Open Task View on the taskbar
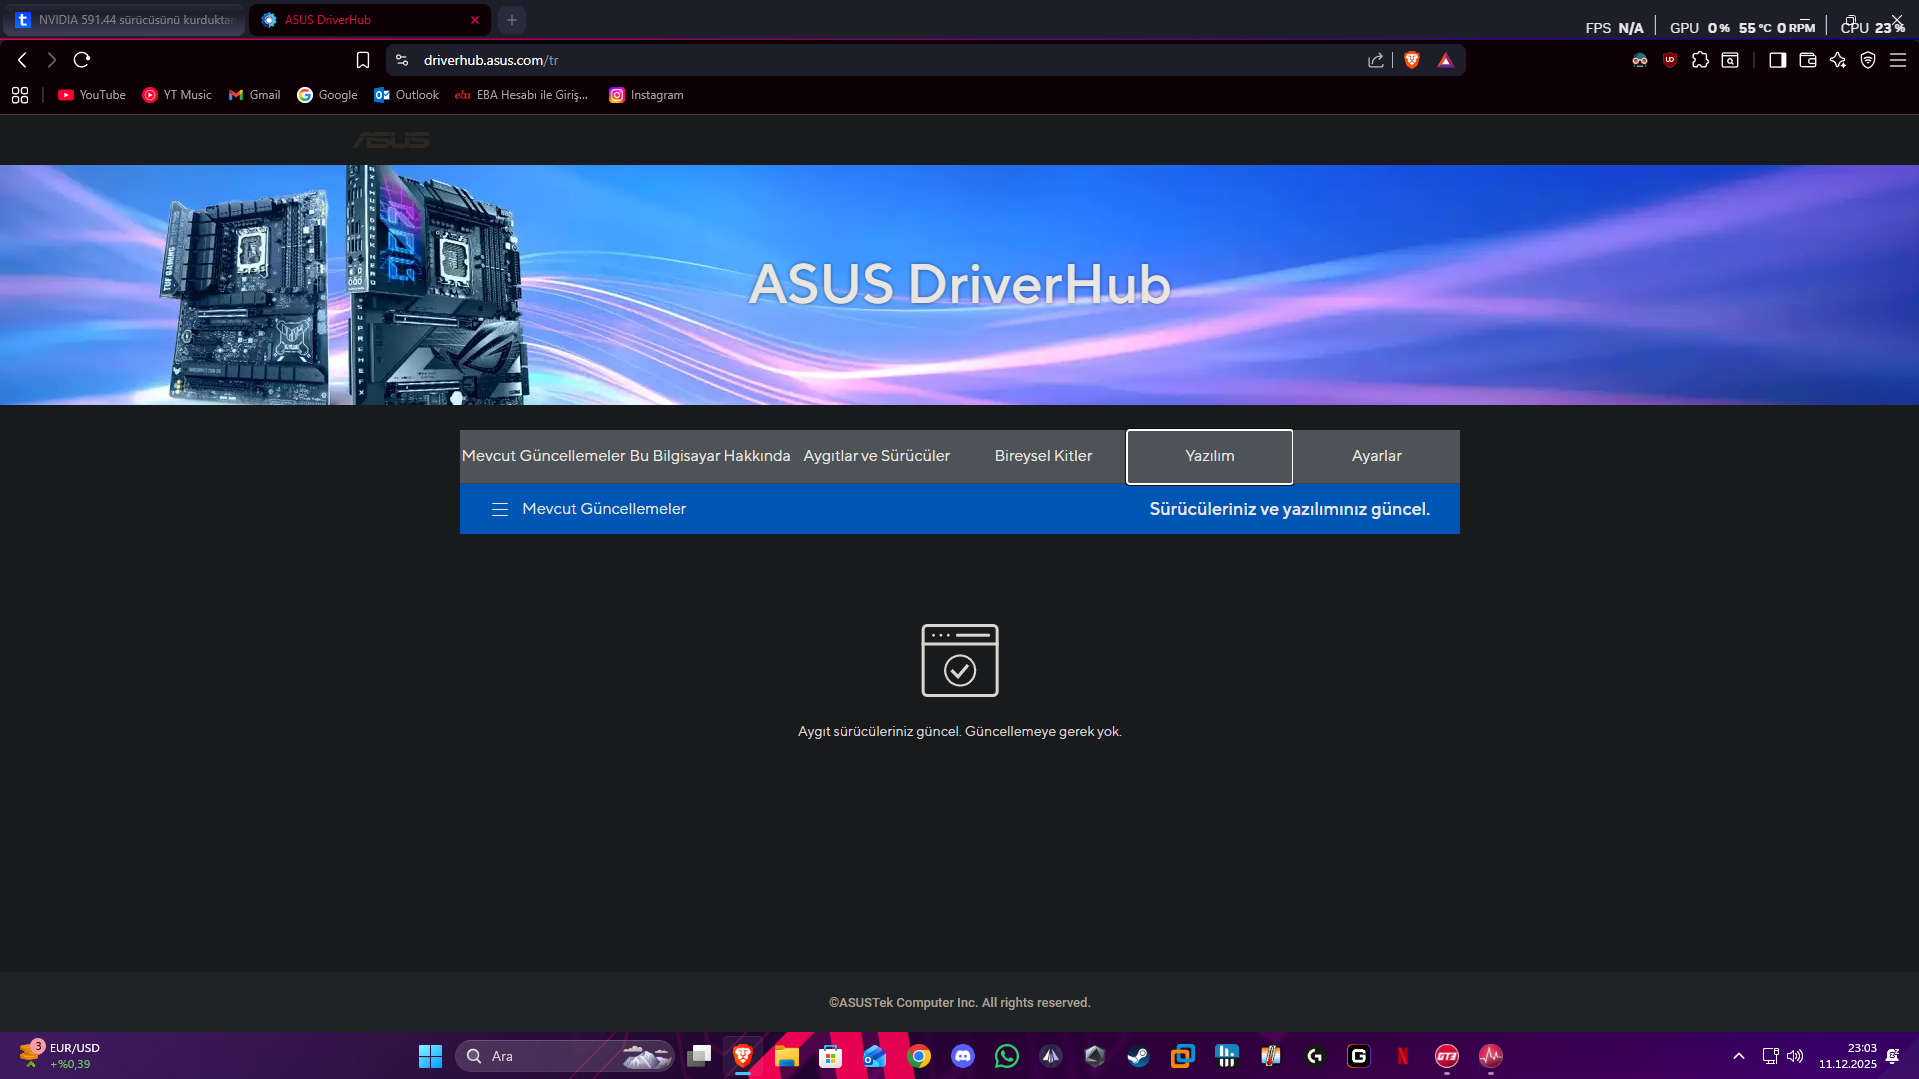Screen dimensions: 1919x1079 pos(699,1056)
